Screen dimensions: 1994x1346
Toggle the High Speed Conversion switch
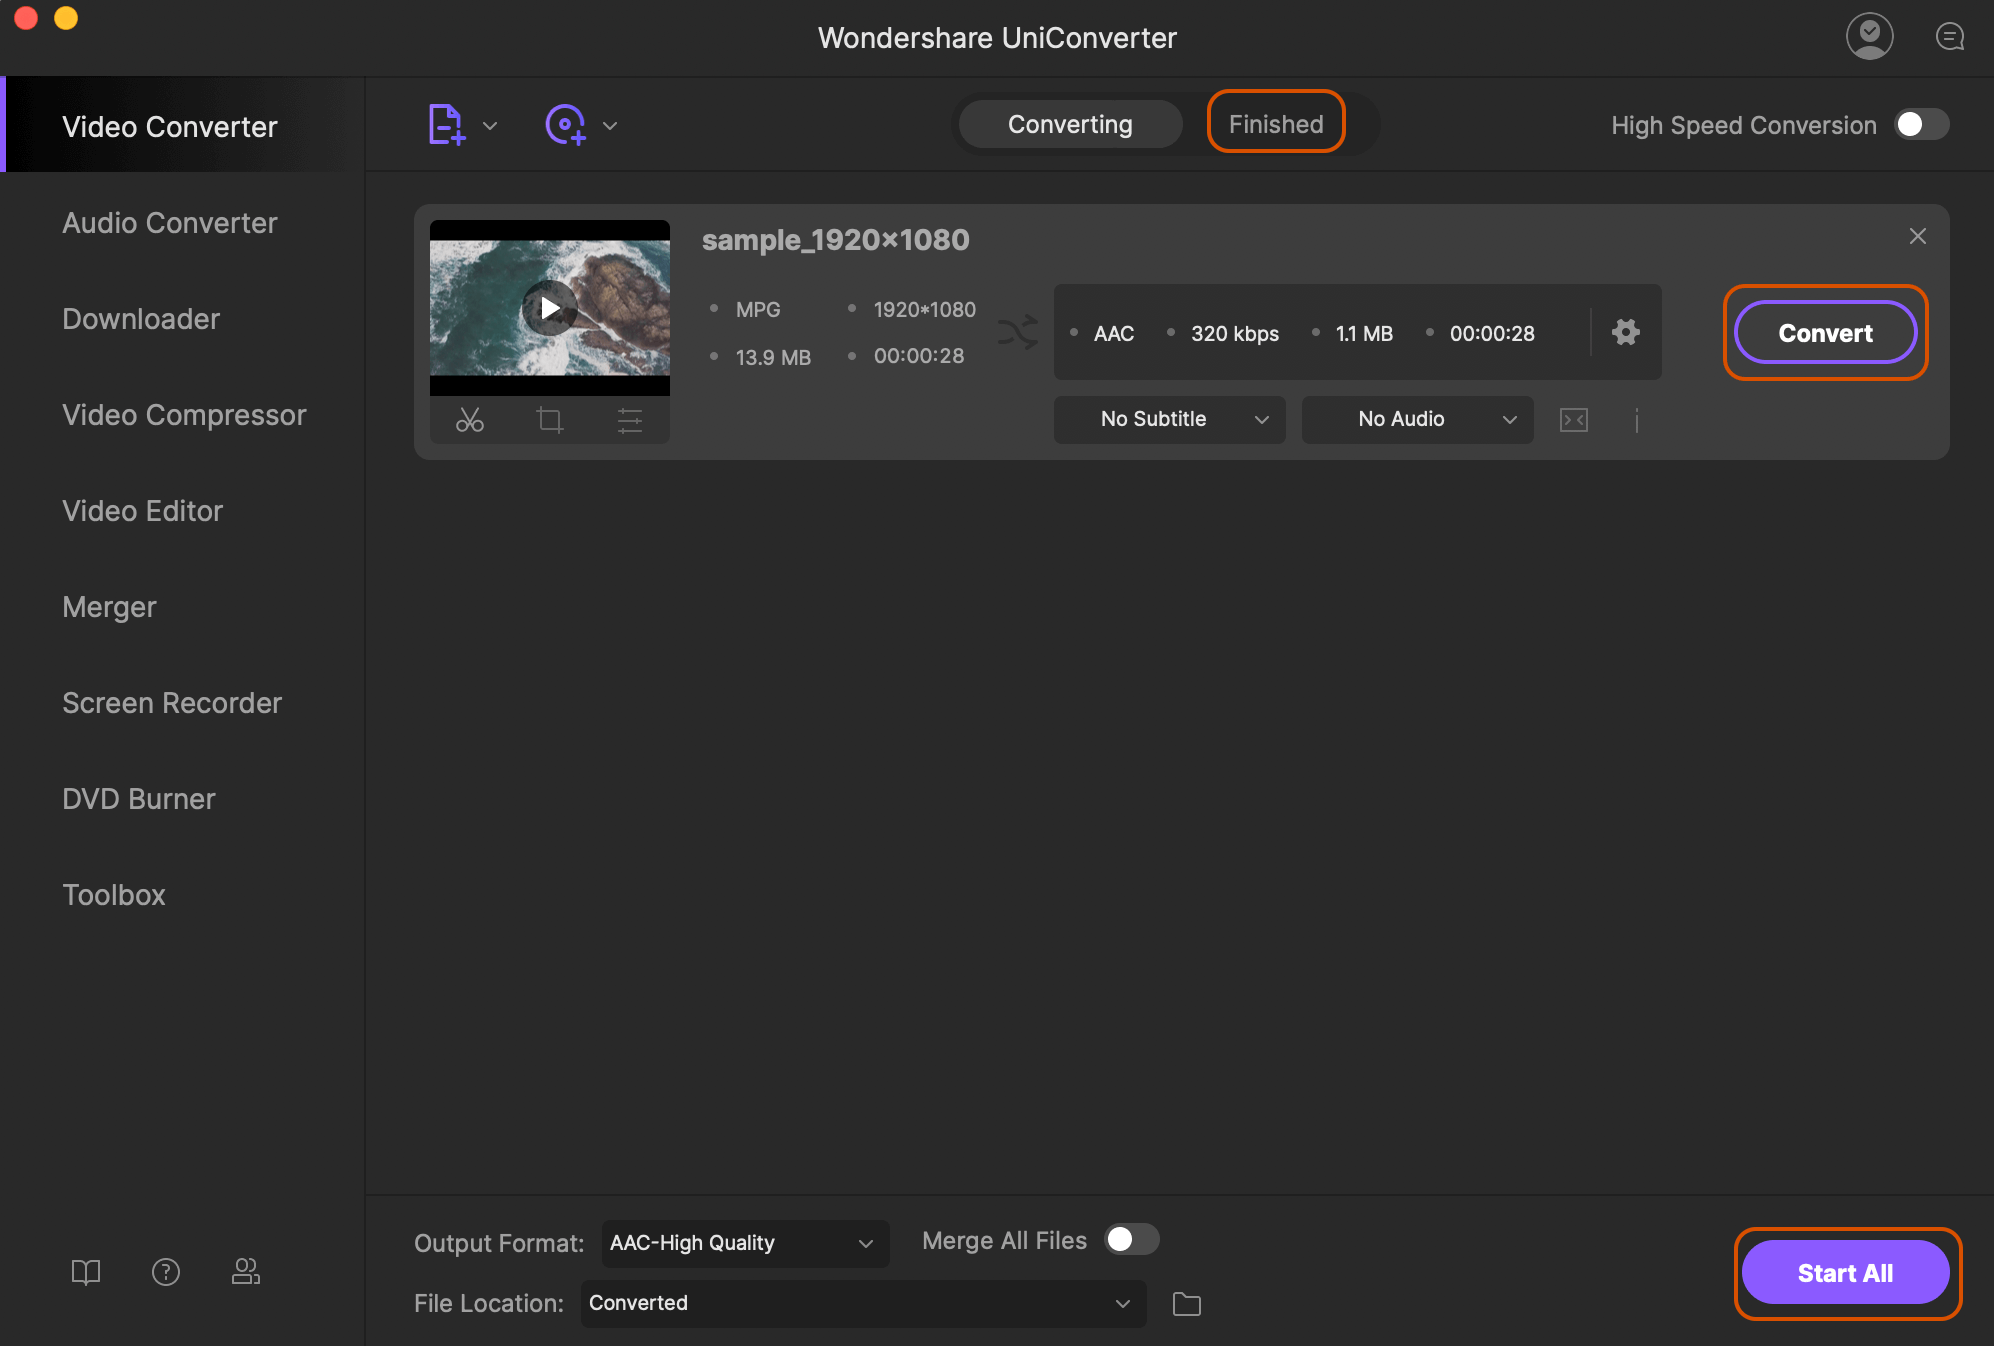tap(1922, 123)
